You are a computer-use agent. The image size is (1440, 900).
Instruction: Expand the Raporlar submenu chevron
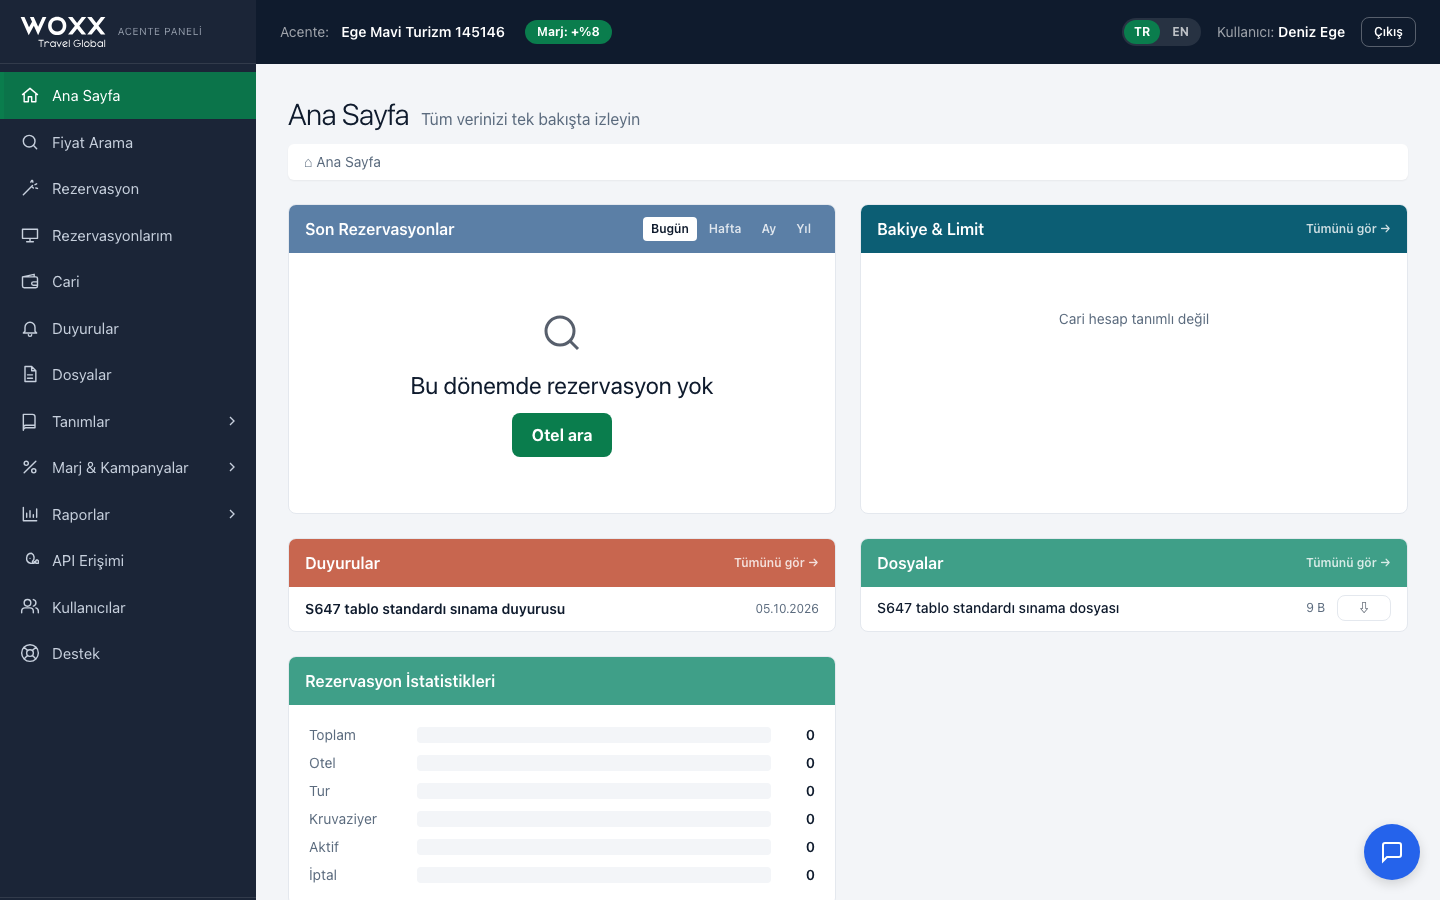232,514
